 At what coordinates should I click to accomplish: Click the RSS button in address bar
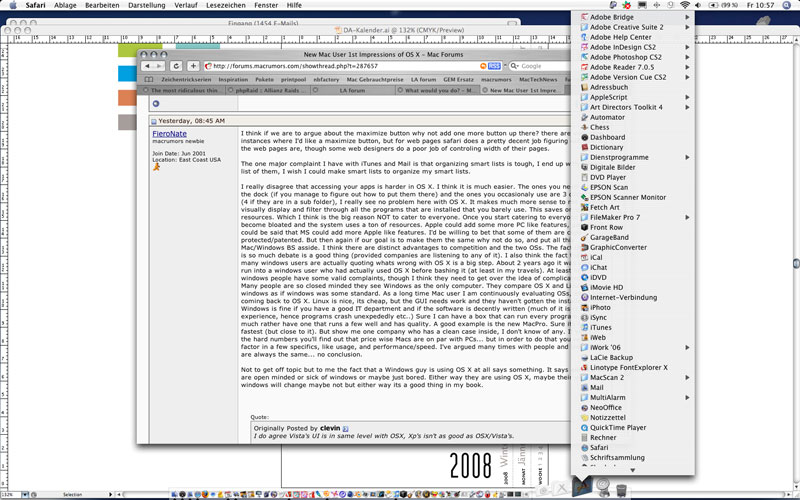[494, 66]
